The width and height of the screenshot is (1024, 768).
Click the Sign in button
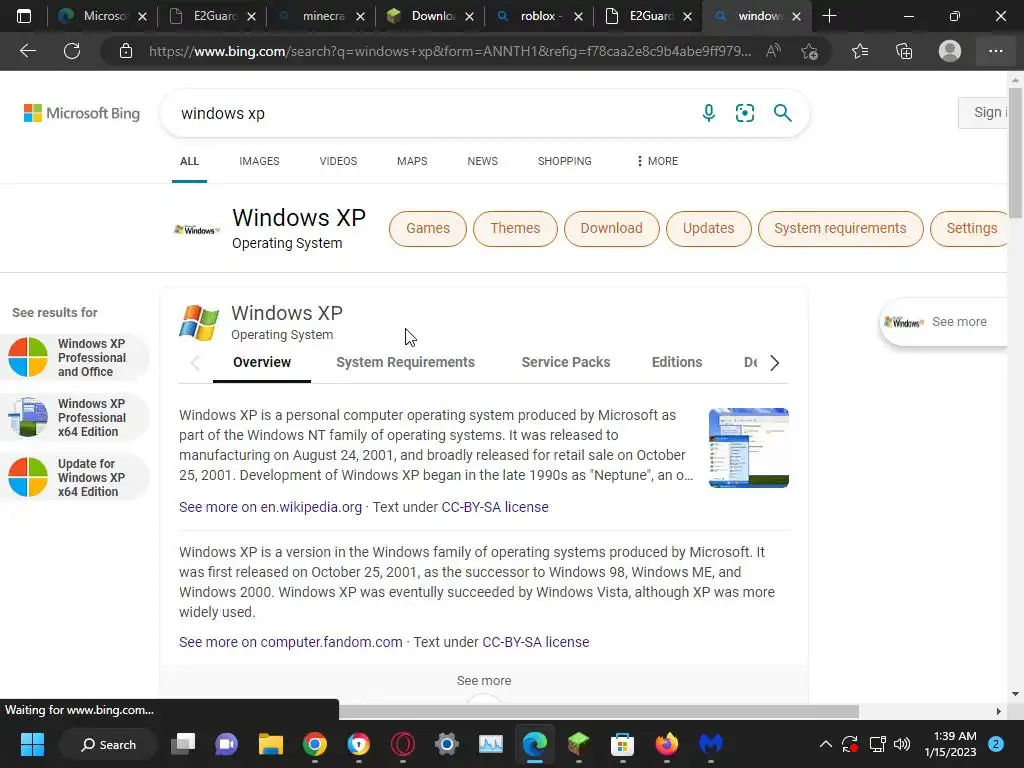click(x=984, y=112)
